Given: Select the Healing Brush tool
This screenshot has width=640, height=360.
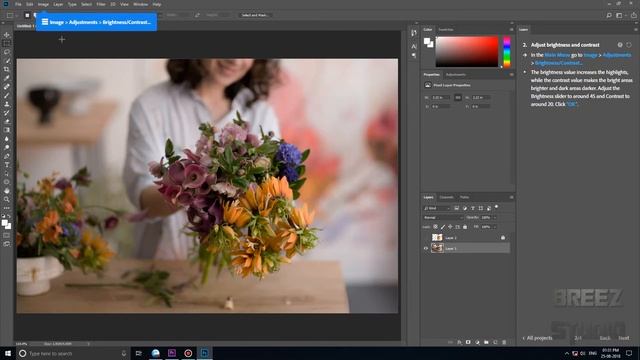Looking at the screenshot, I should click(x=7, y=87).
